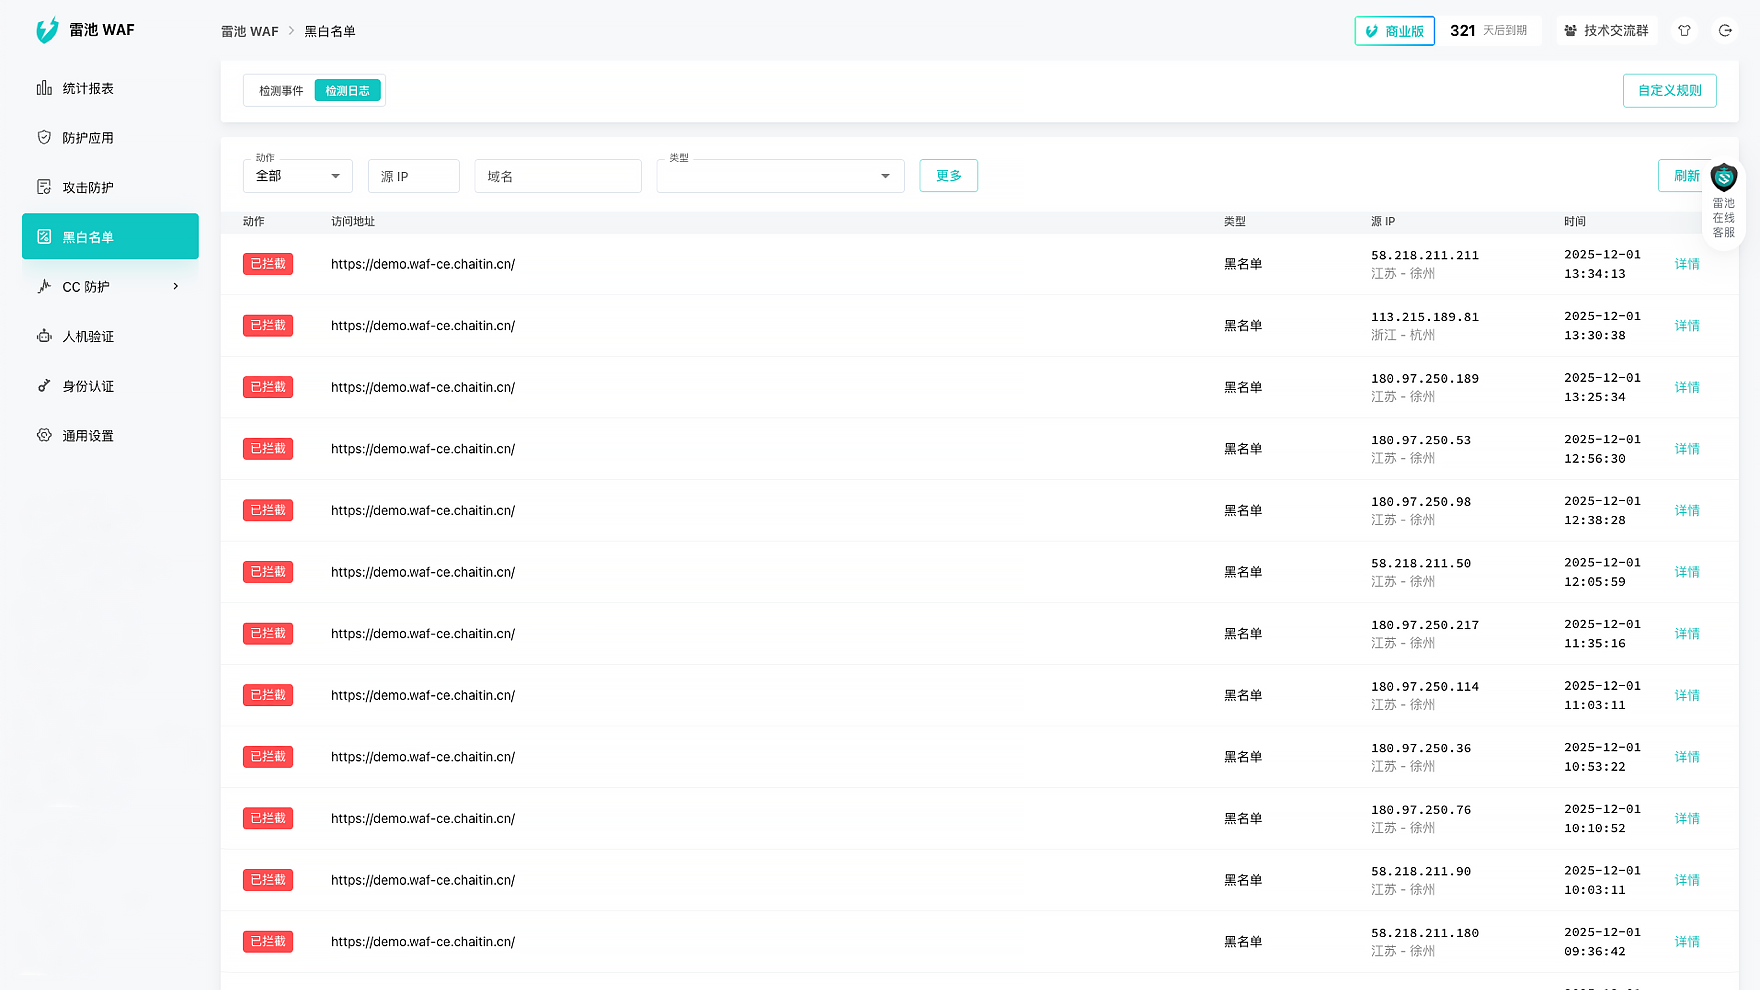
Task: Switch to 检测事件 view
Action: pos(281,91)
